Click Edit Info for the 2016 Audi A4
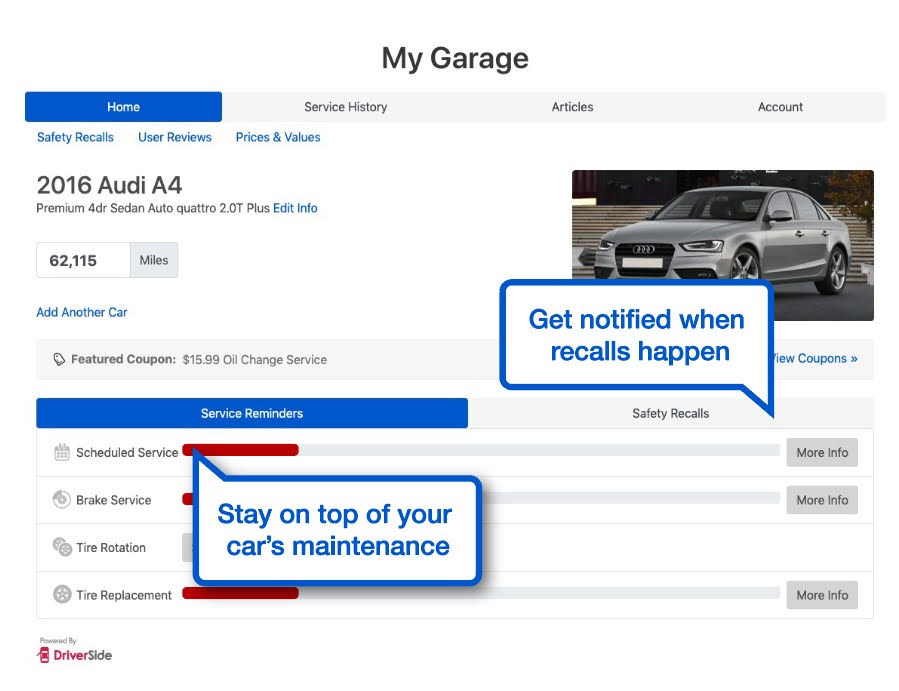899x691 pixels. (x=296, y=208)
